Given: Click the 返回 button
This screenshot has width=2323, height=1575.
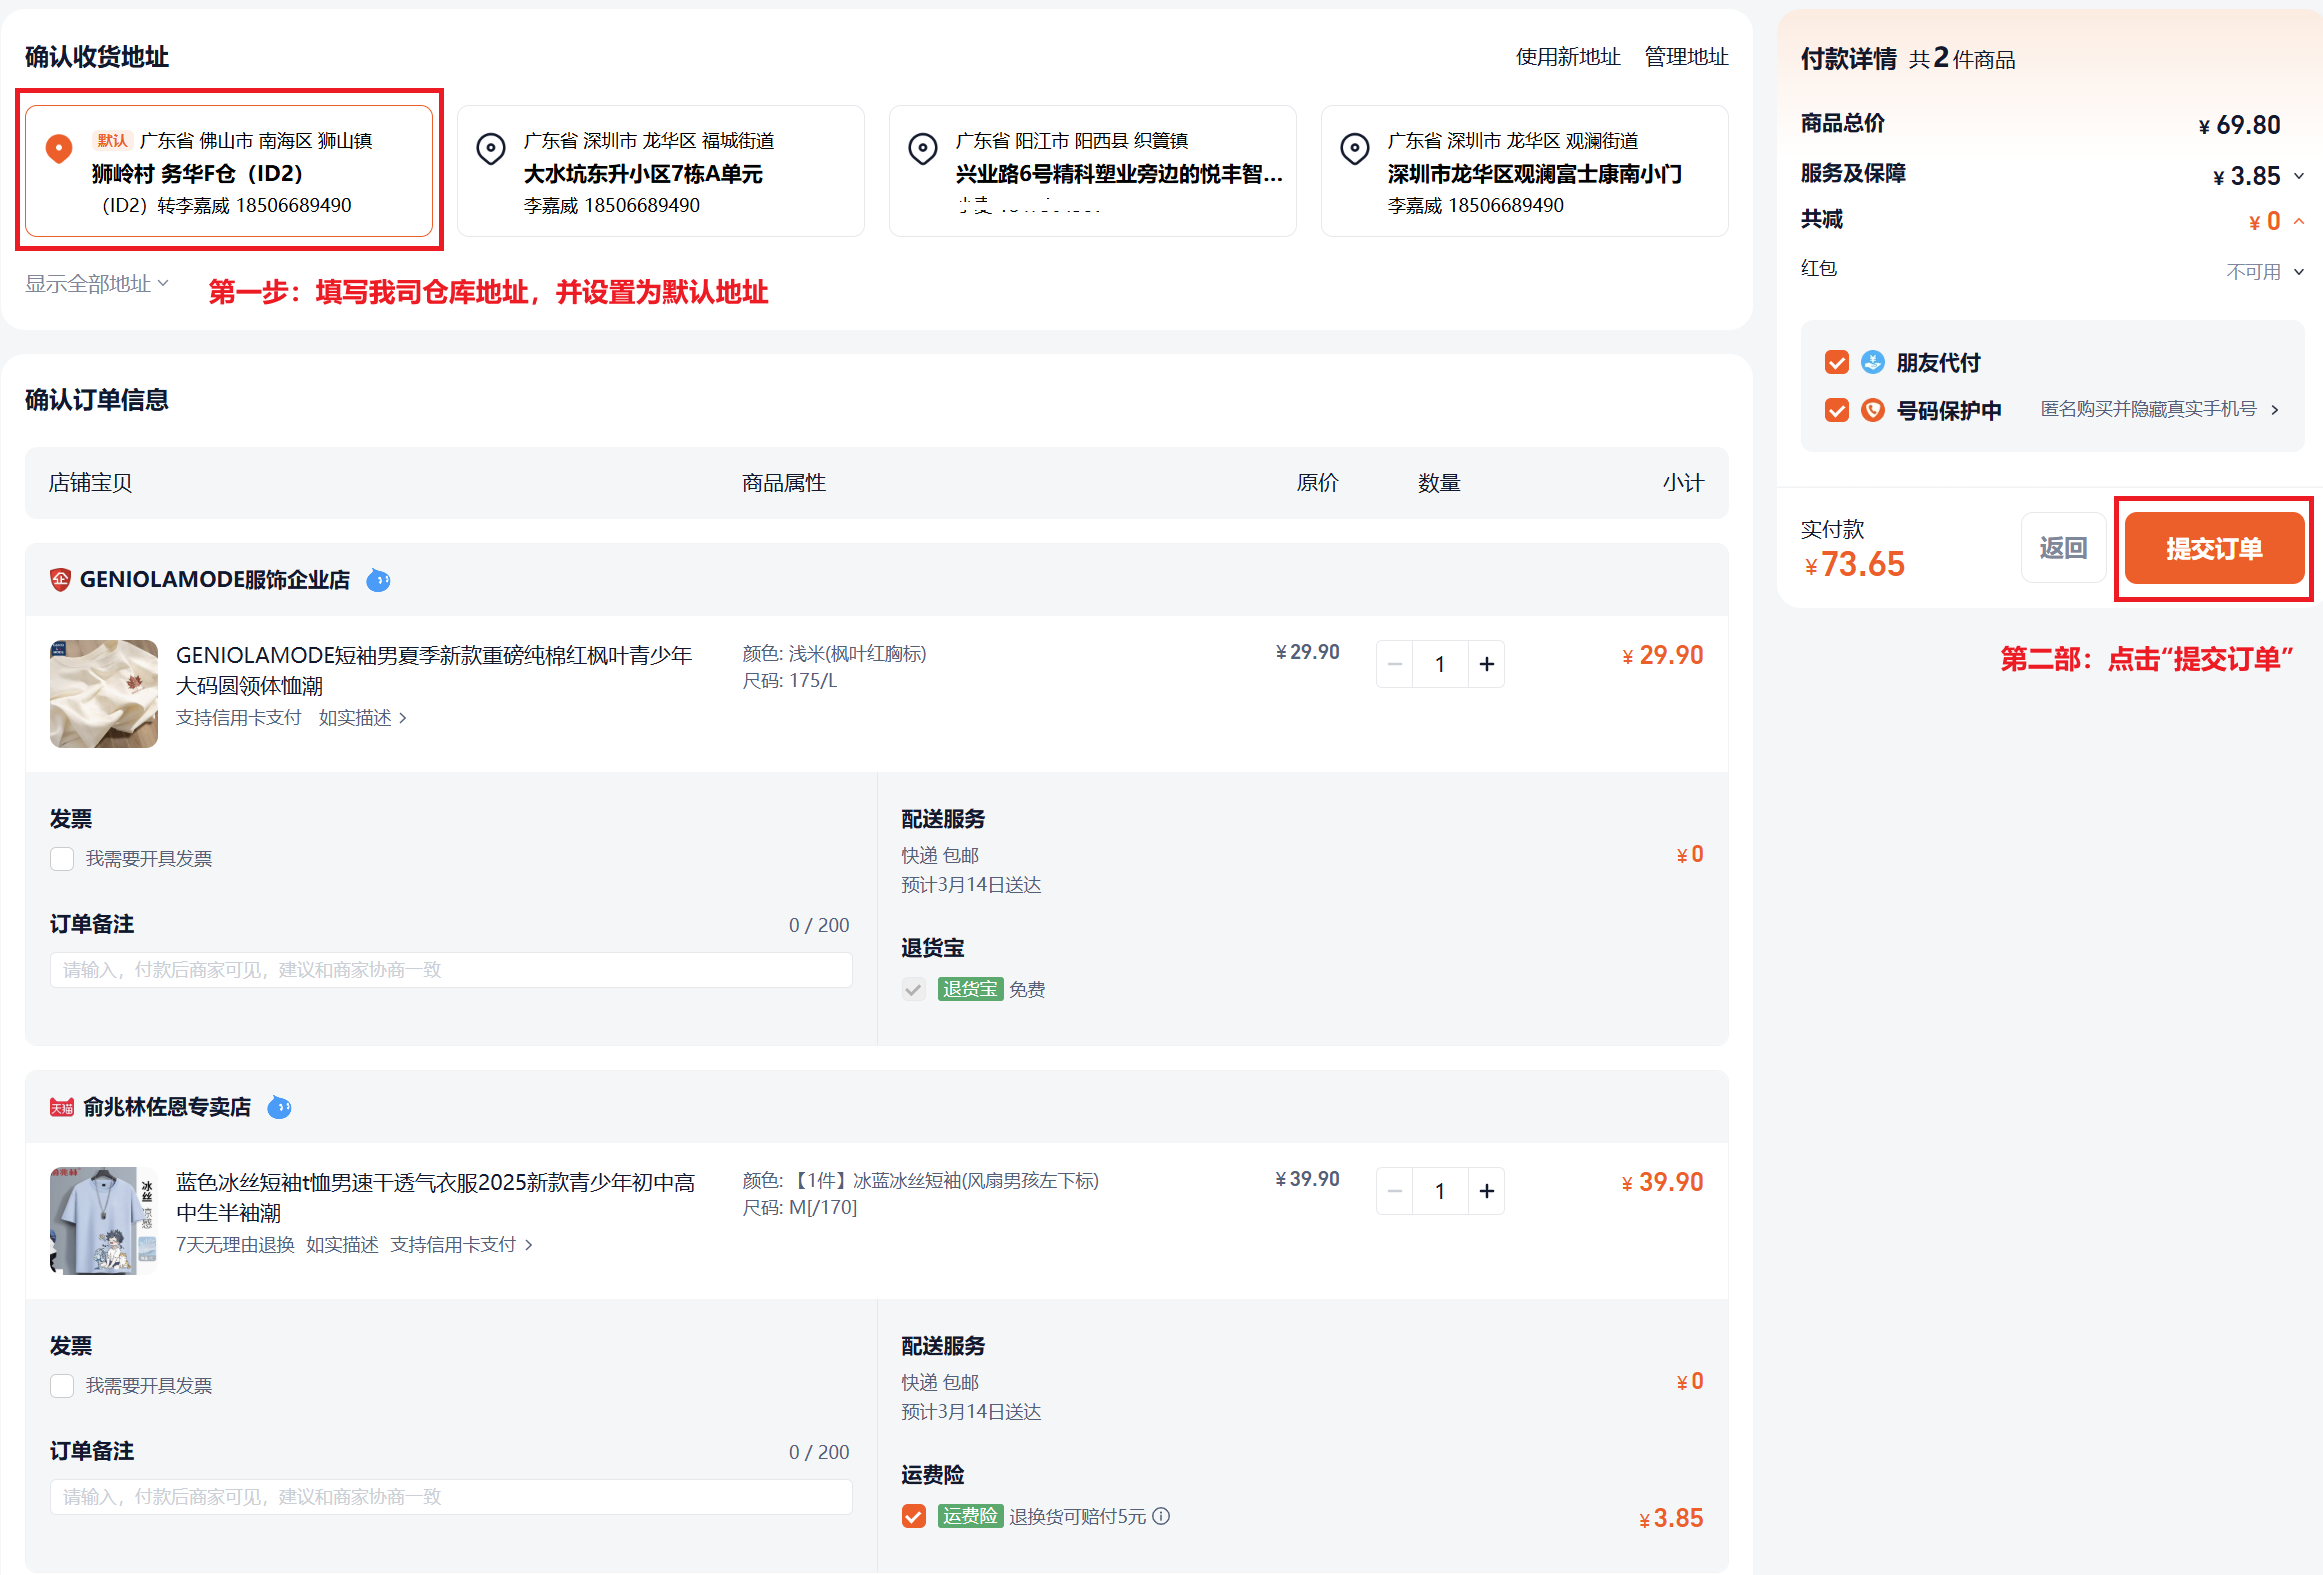Looking at the screenshot, I should point(2063,548).
